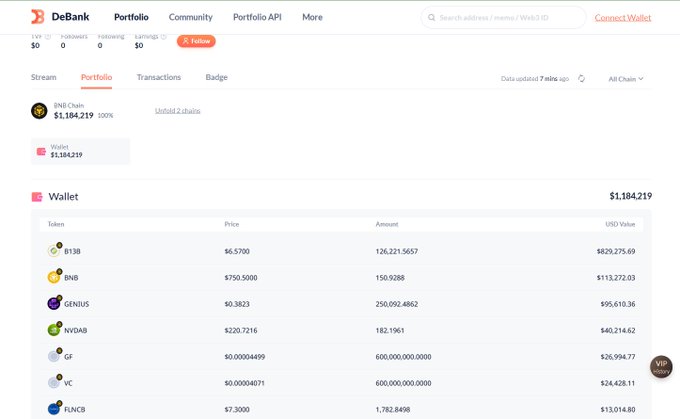Click the VC token icon
This screenshot has height=419, width=680.
[54, 383]
